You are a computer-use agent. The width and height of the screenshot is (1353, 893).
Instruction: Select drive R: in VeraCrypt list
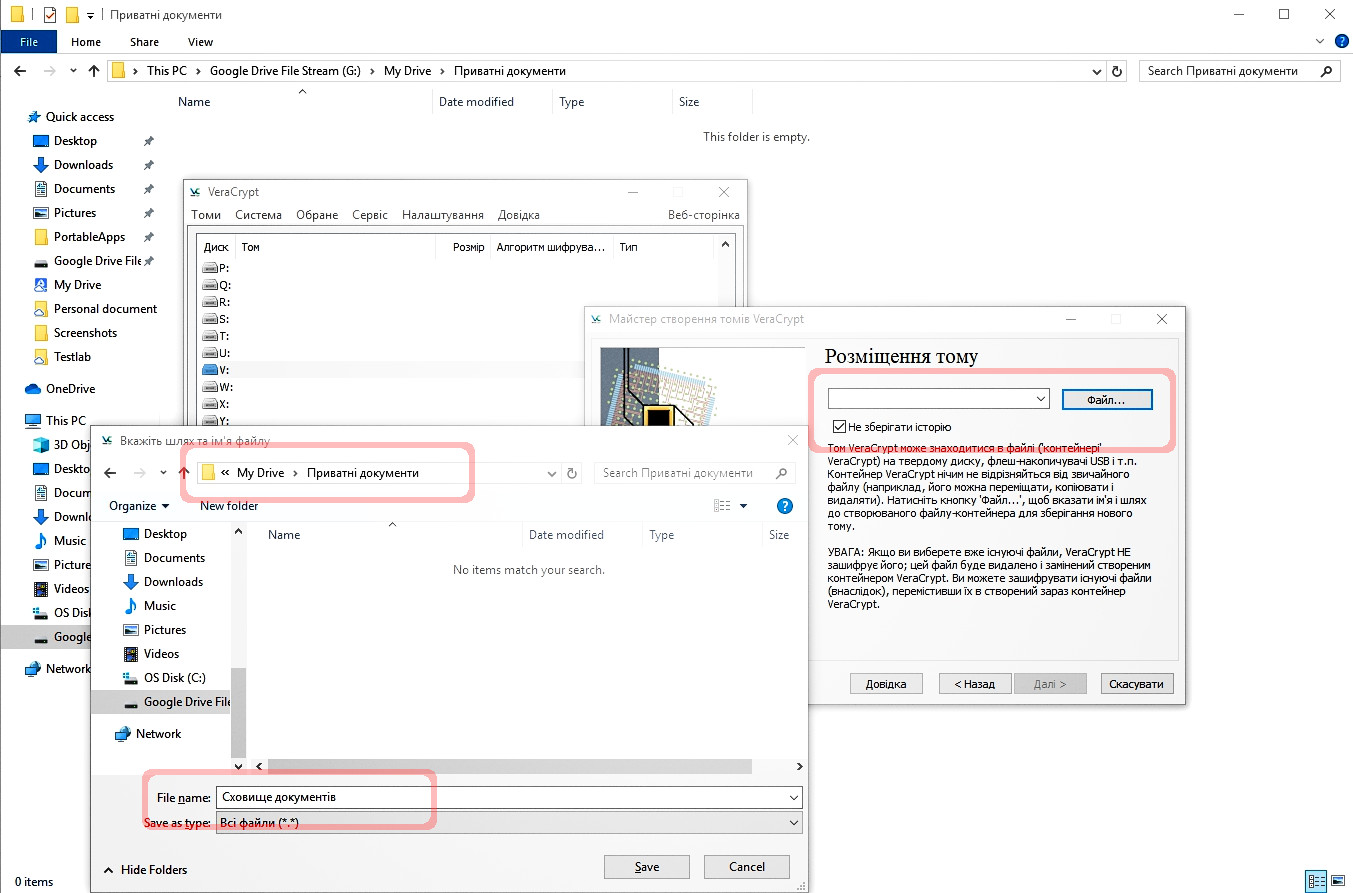pos(216,302)
